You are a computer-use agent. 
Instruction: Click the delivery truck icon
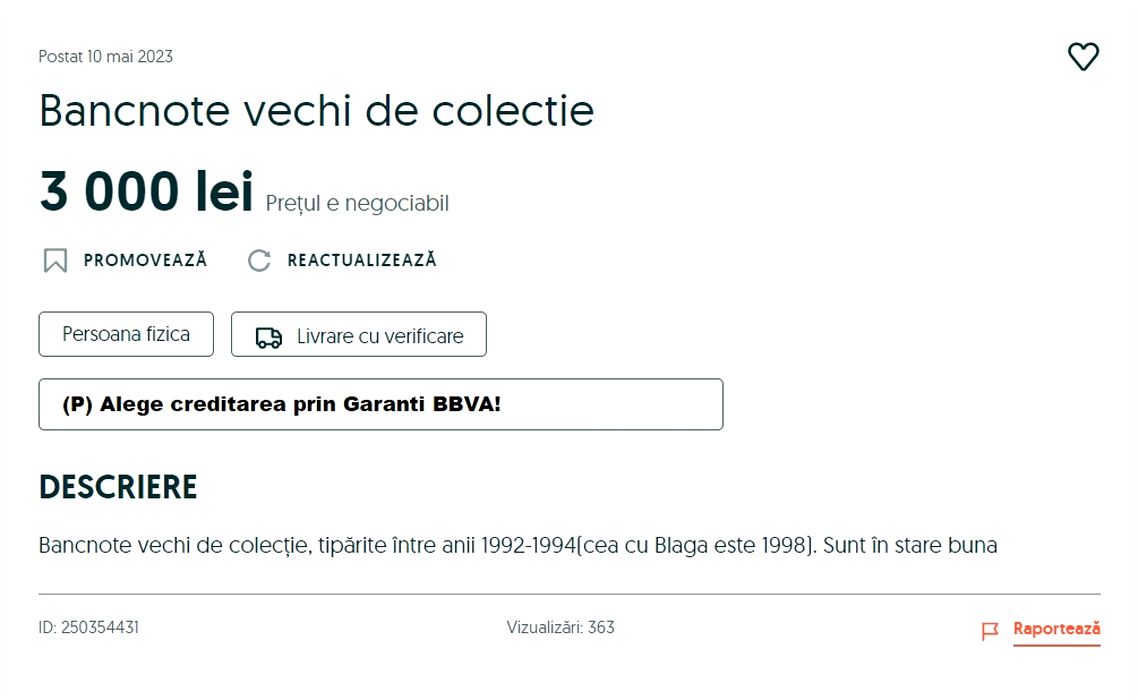268,337
